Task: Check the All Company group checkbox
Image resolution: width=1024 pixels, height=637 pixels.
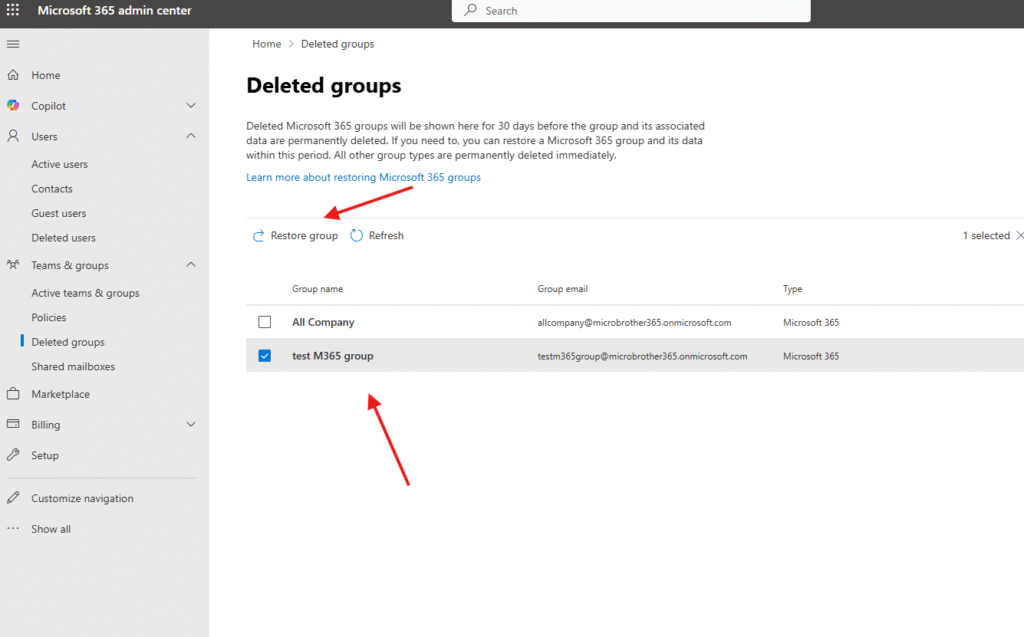Action: (265, 322)
